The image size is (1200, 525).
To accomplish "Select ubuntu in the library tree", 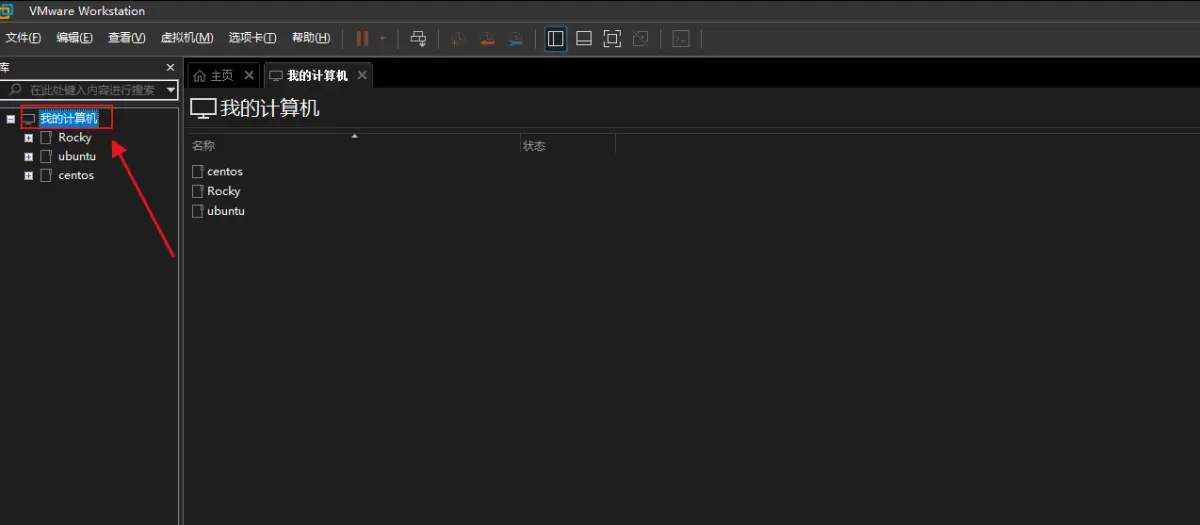I will [x=77, y=156].
